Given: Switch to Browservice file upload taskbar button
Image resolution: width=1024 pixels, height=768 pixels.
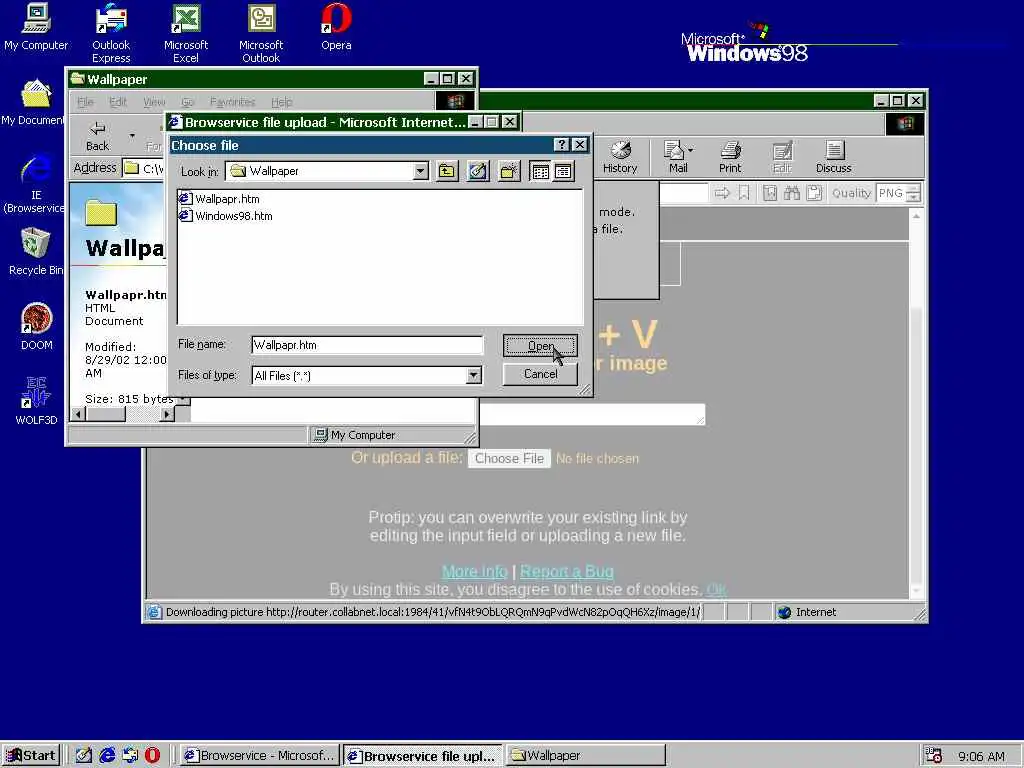Looking at the screenshot, I should coord(423,756).
